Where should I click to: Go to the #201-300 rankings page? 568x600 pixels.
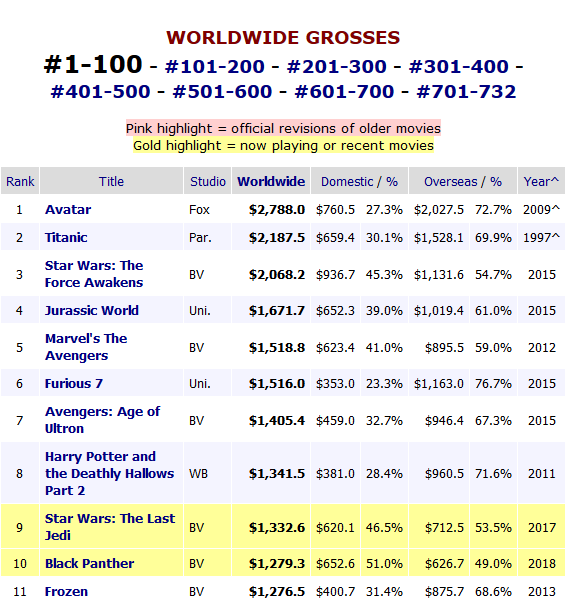point(337,67)
